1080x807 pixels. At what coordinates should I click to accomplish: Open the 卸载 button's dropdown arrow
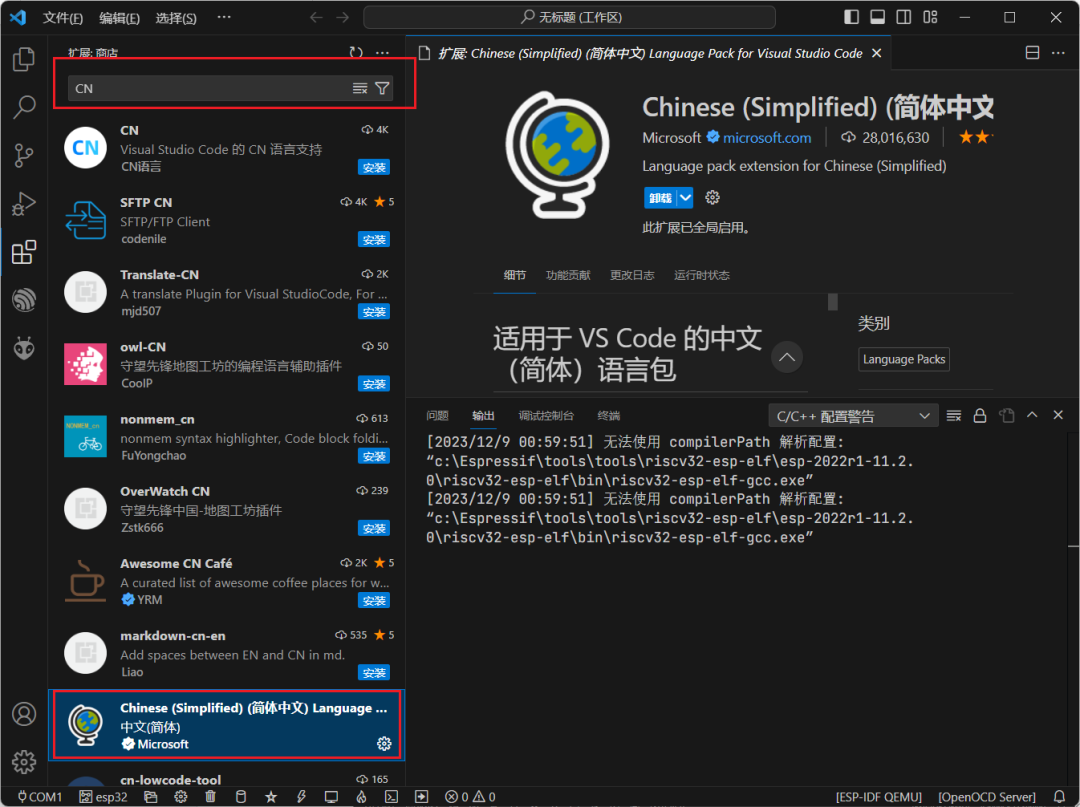[683, 197]
